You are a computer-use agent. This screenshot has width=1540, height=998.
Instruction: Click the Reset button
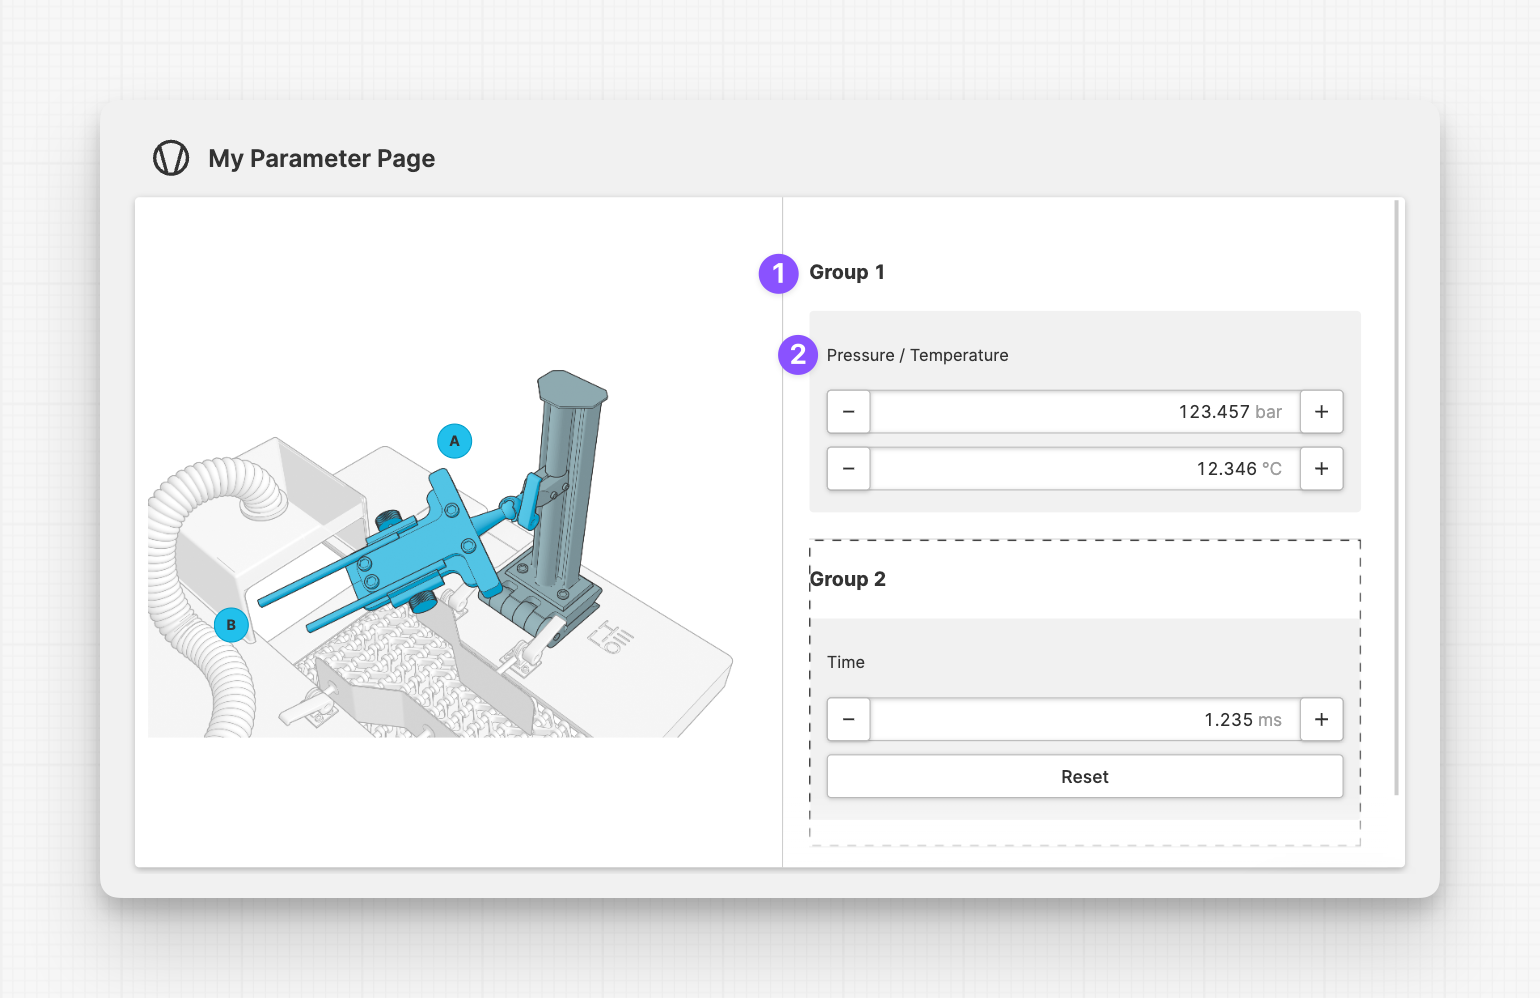pyautogui.click(x=1084, y=777)
